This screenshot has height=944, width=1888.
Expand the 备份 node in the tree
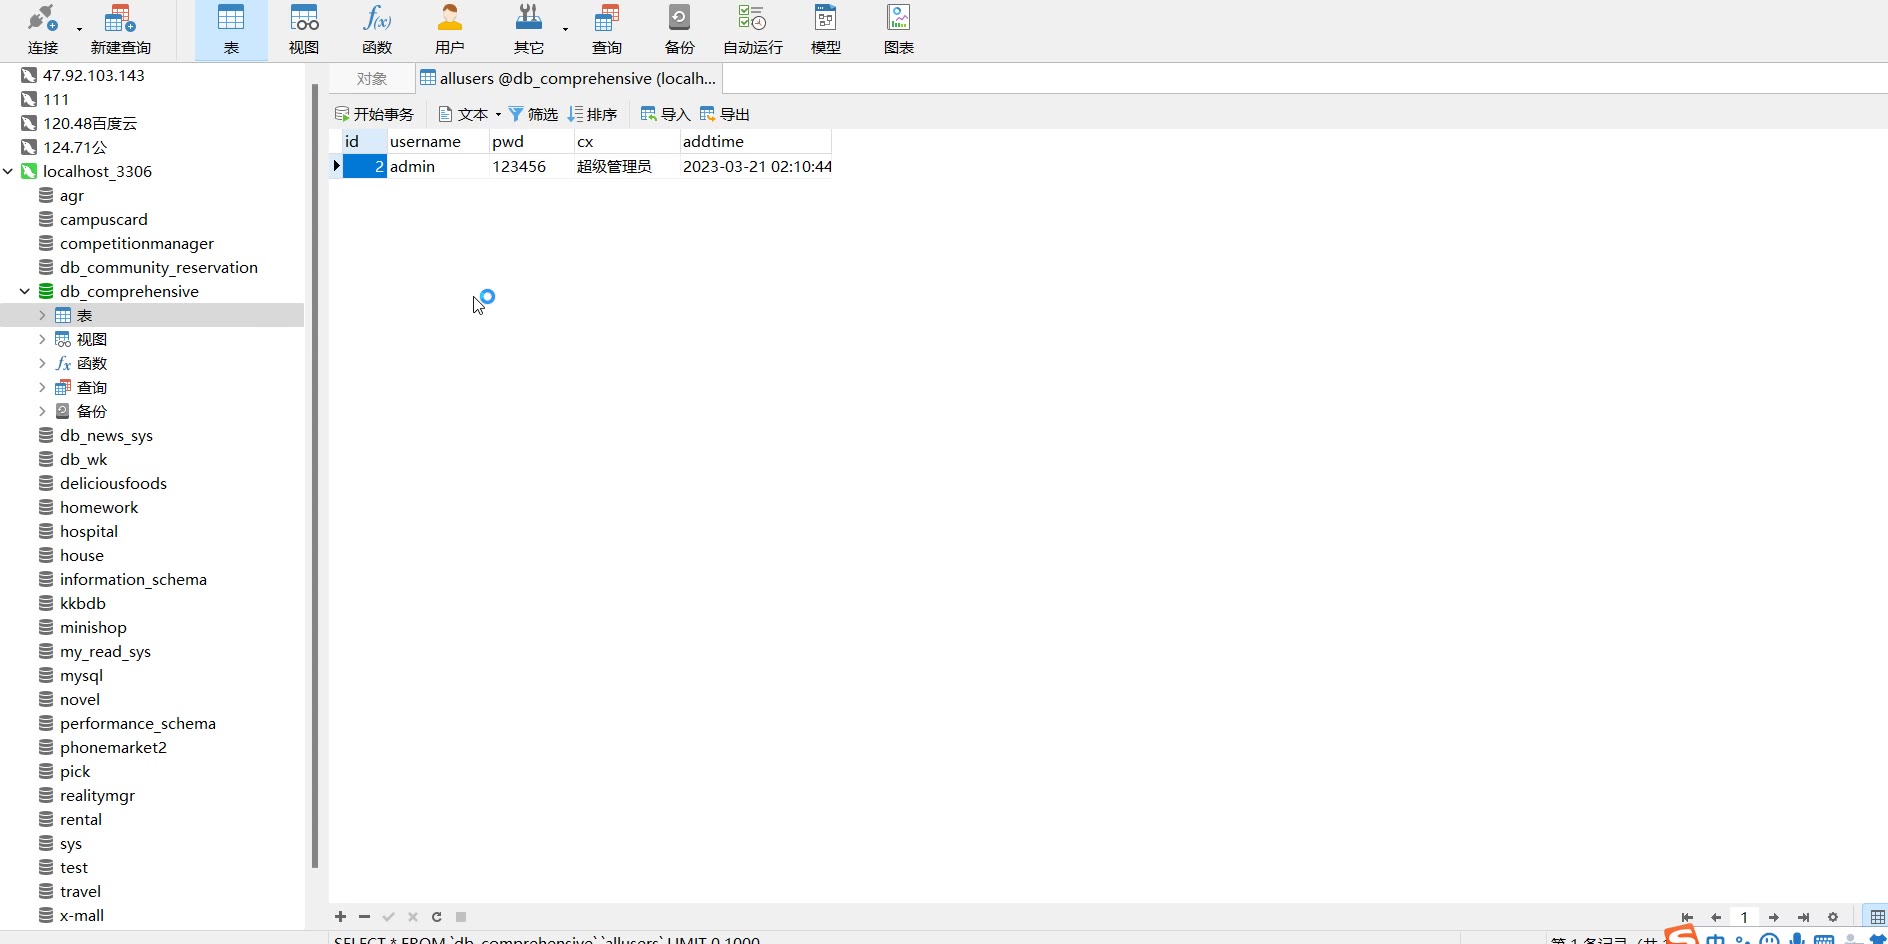click(42, 411)
